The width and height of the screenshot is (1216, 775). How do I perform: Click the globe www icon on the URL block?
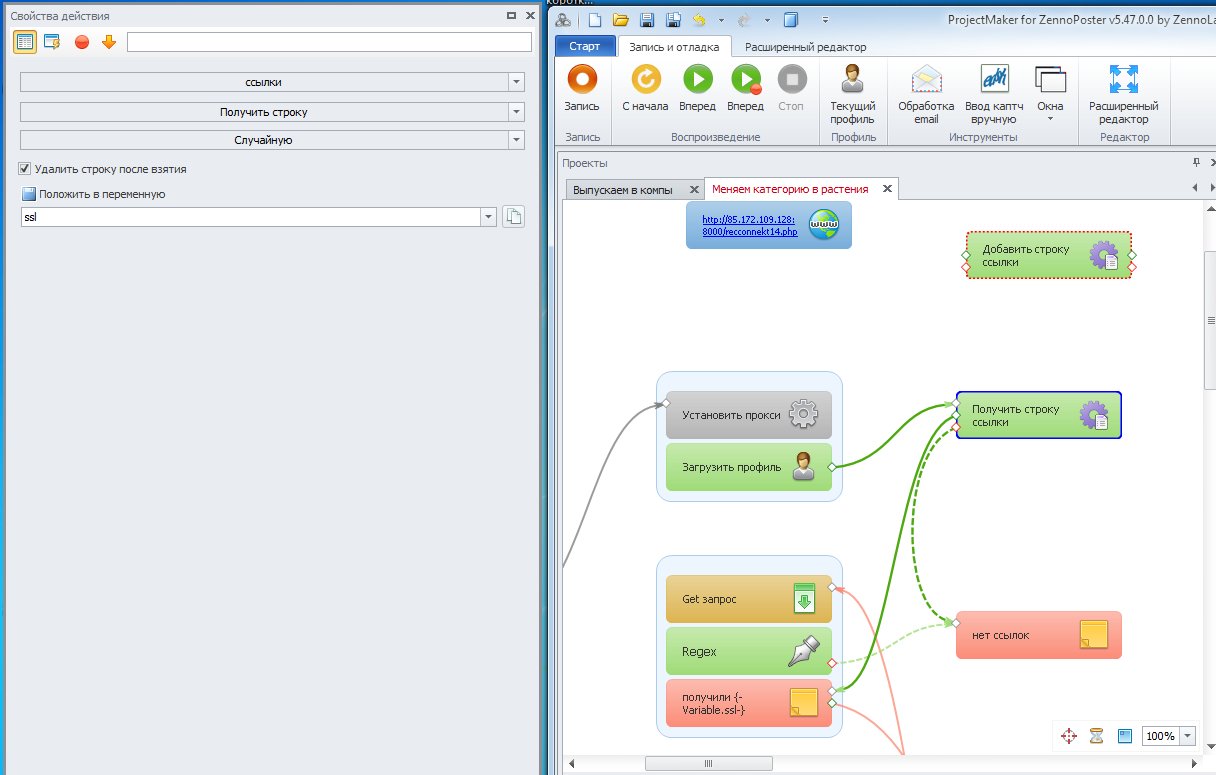coord(824,225)
